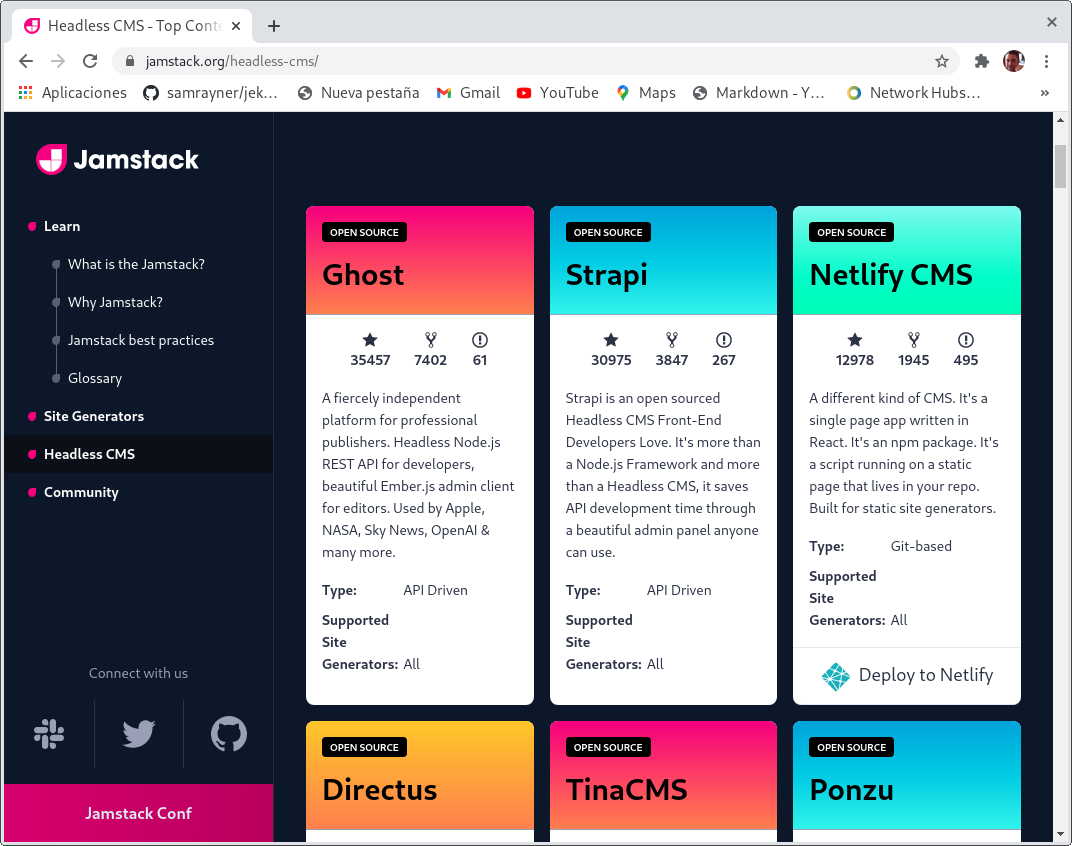The image size is (1072, 846).
Task: Open the Site Generators menu item
Action: pyautogui.click(x=93, y=416)
